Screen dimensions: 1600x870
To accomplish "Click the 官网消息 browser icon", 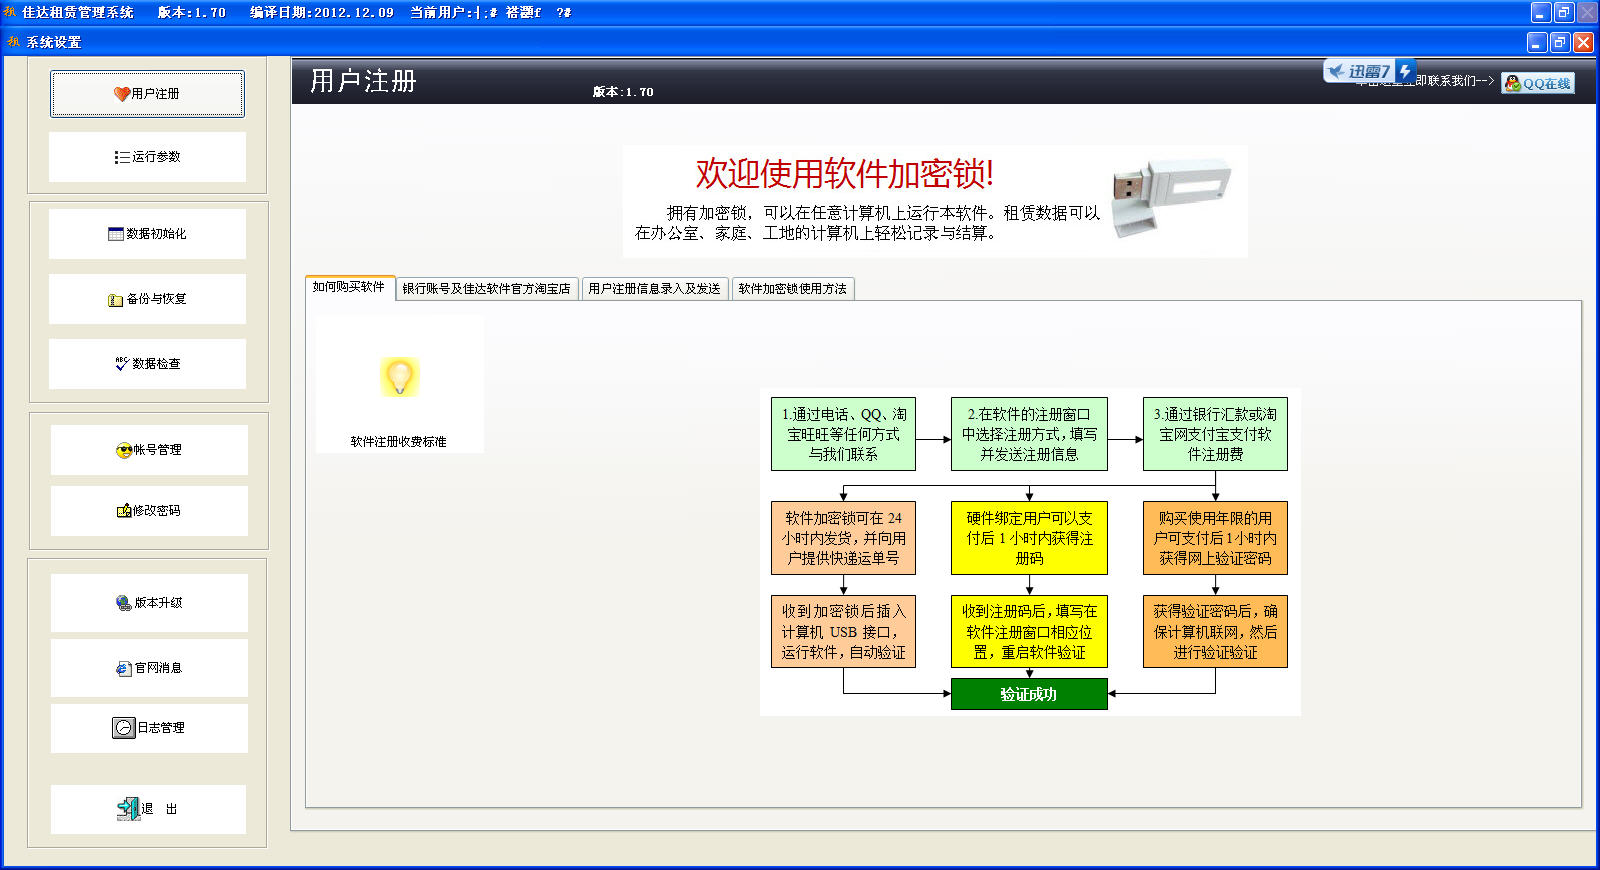I will 124,668.
